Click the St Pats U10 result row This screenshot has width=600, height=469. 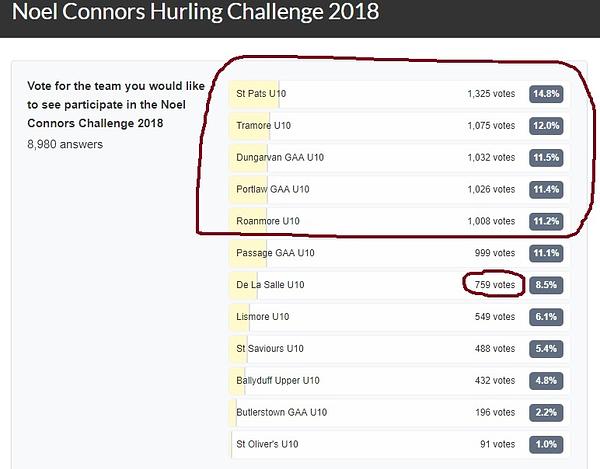click(399, 94)
